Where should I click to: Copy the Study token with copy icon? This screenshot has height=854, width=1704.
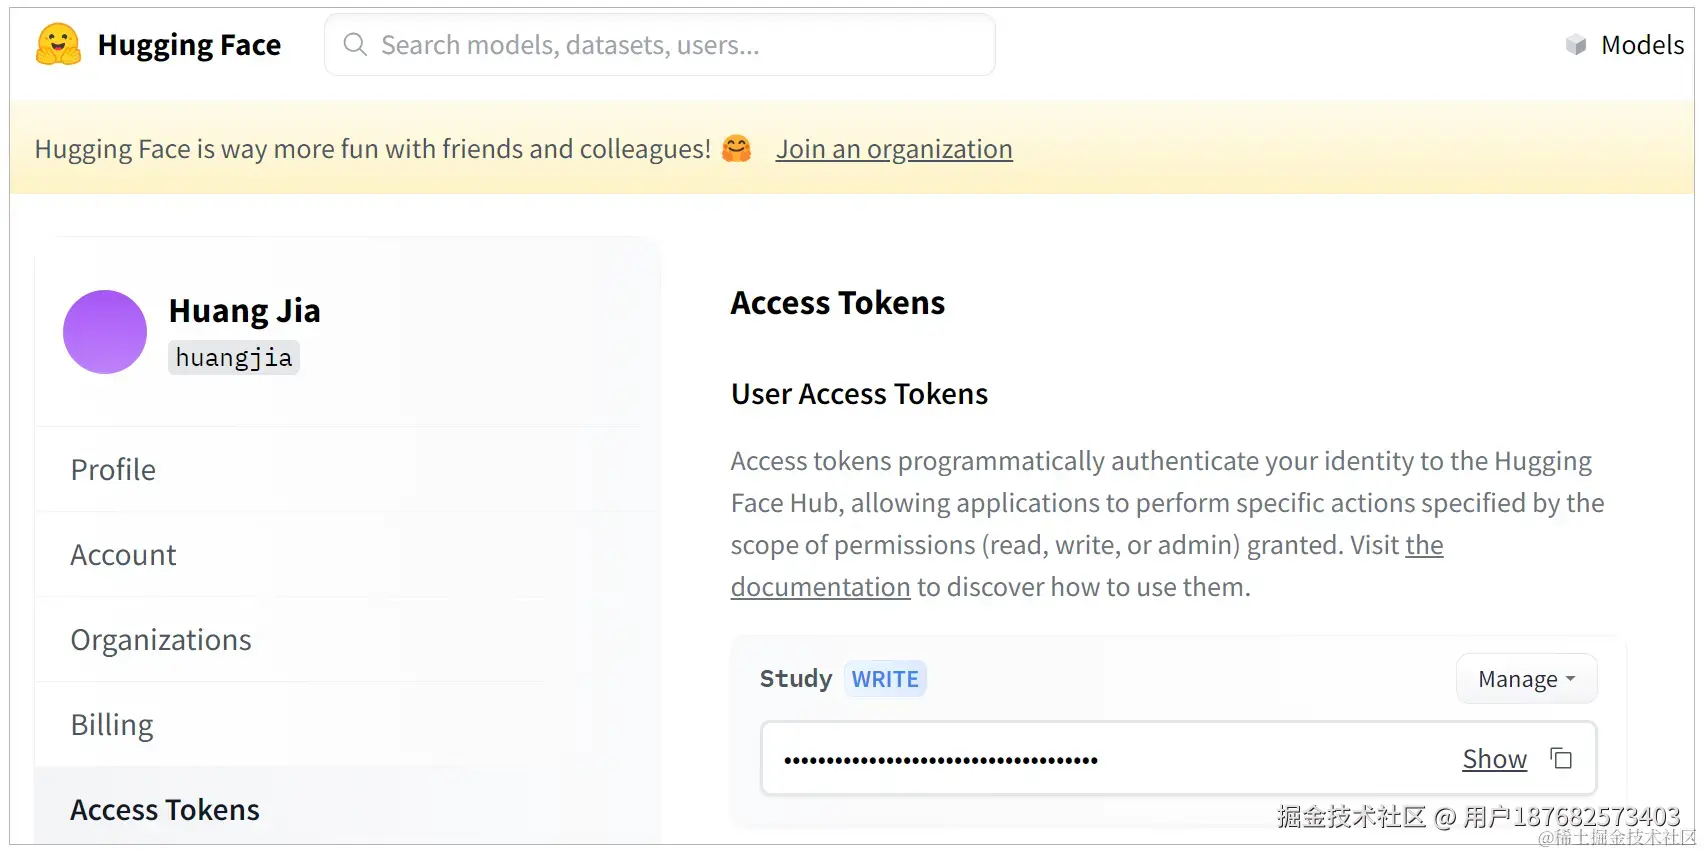click(x=1561, y=759)
